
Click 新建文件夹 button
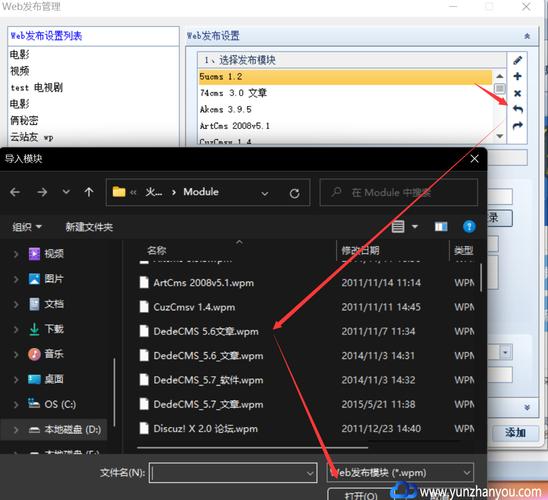pyautogui.click(x=89, y=227)
